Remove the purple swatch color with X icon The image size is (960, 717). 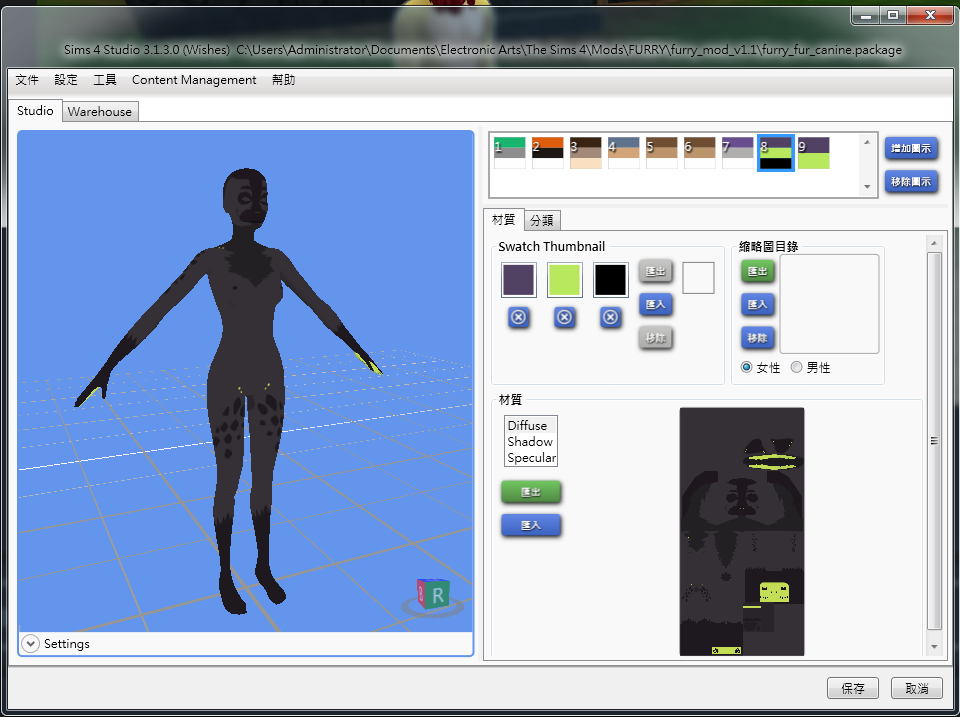coord(519,317)
